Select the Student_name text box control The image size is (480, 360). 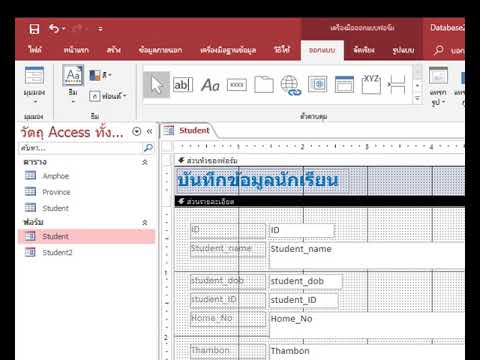pos(367,255)
